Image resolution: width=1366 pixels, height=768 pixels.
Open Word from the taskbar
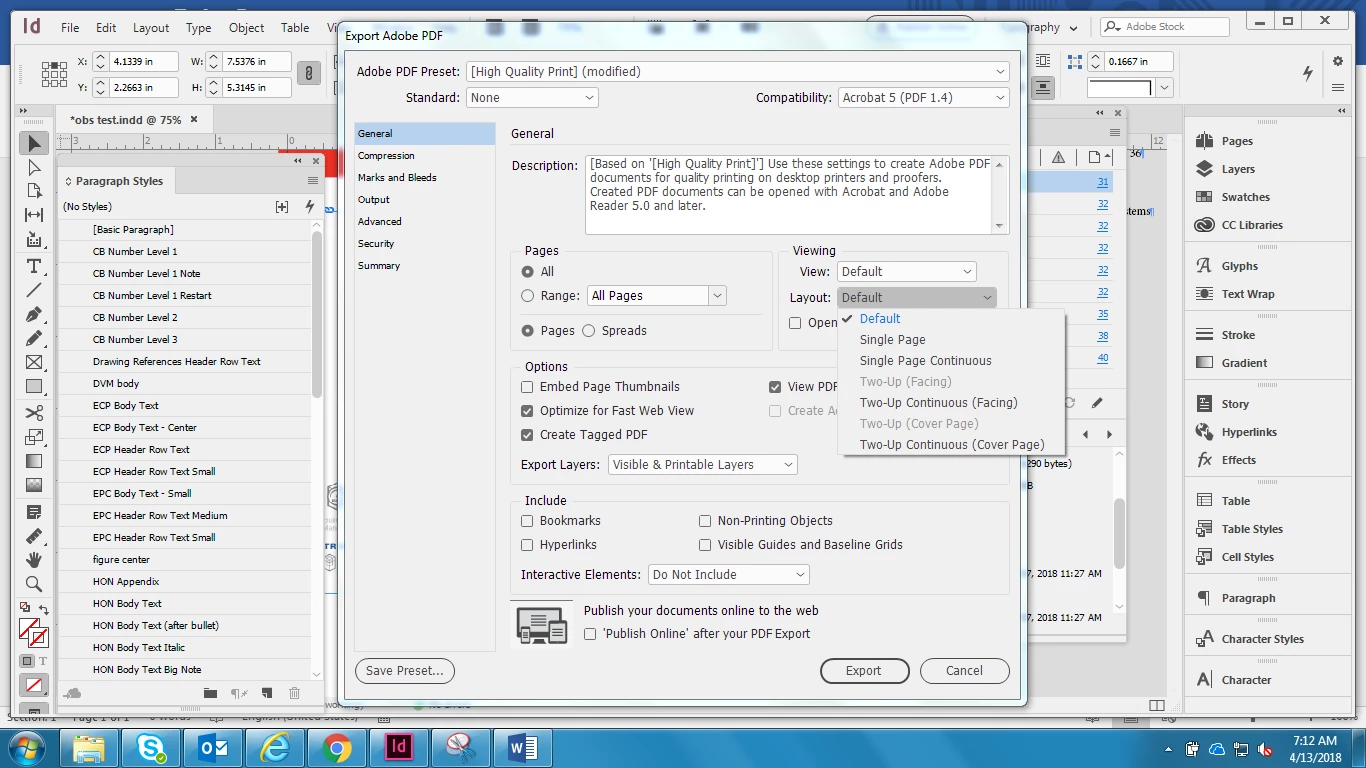coord(523,747)
